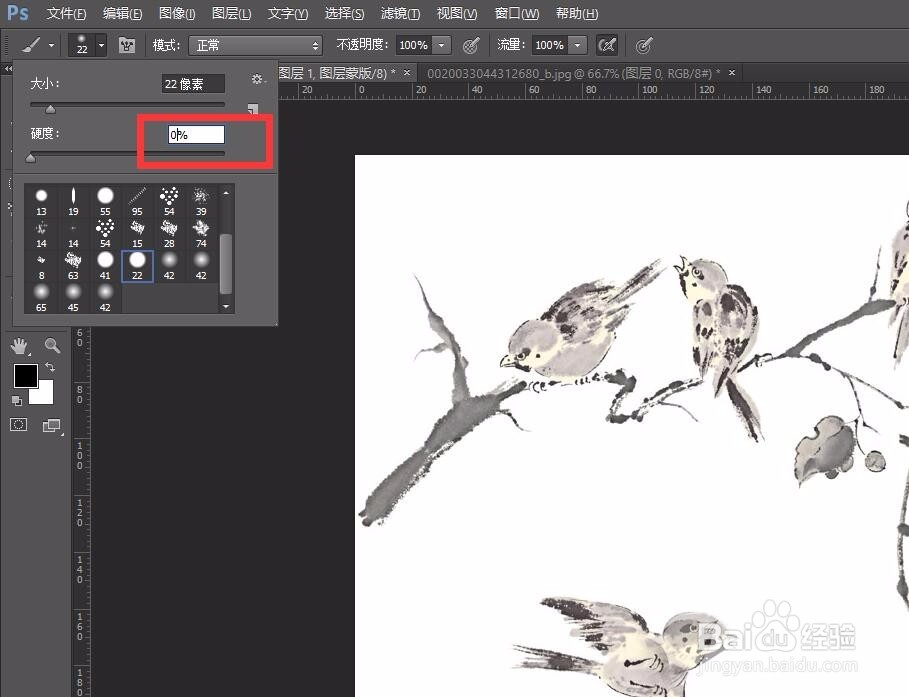
Task: Choose brush preset numbered 28
Action: tap(169, 234)
